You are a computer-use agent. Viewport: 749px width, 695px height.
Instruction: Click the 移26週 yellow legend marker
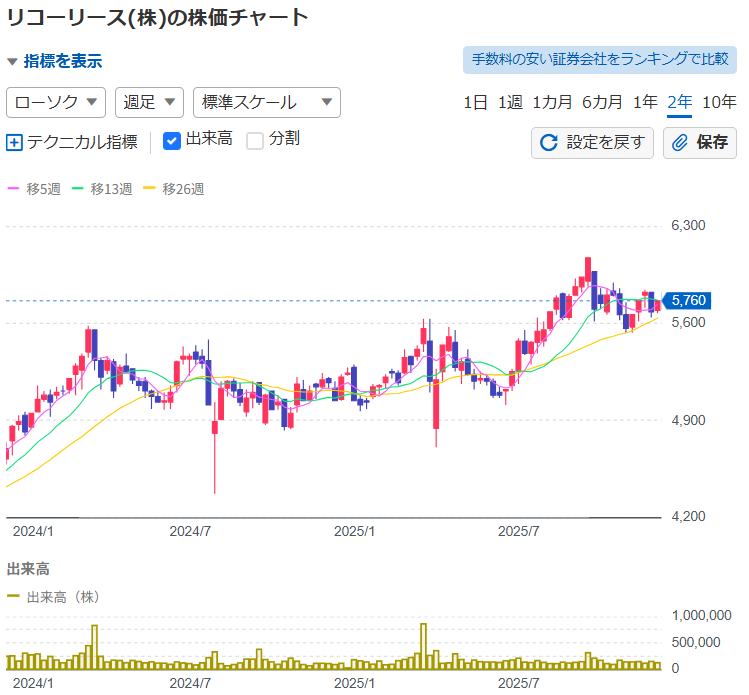pos(150,188)
